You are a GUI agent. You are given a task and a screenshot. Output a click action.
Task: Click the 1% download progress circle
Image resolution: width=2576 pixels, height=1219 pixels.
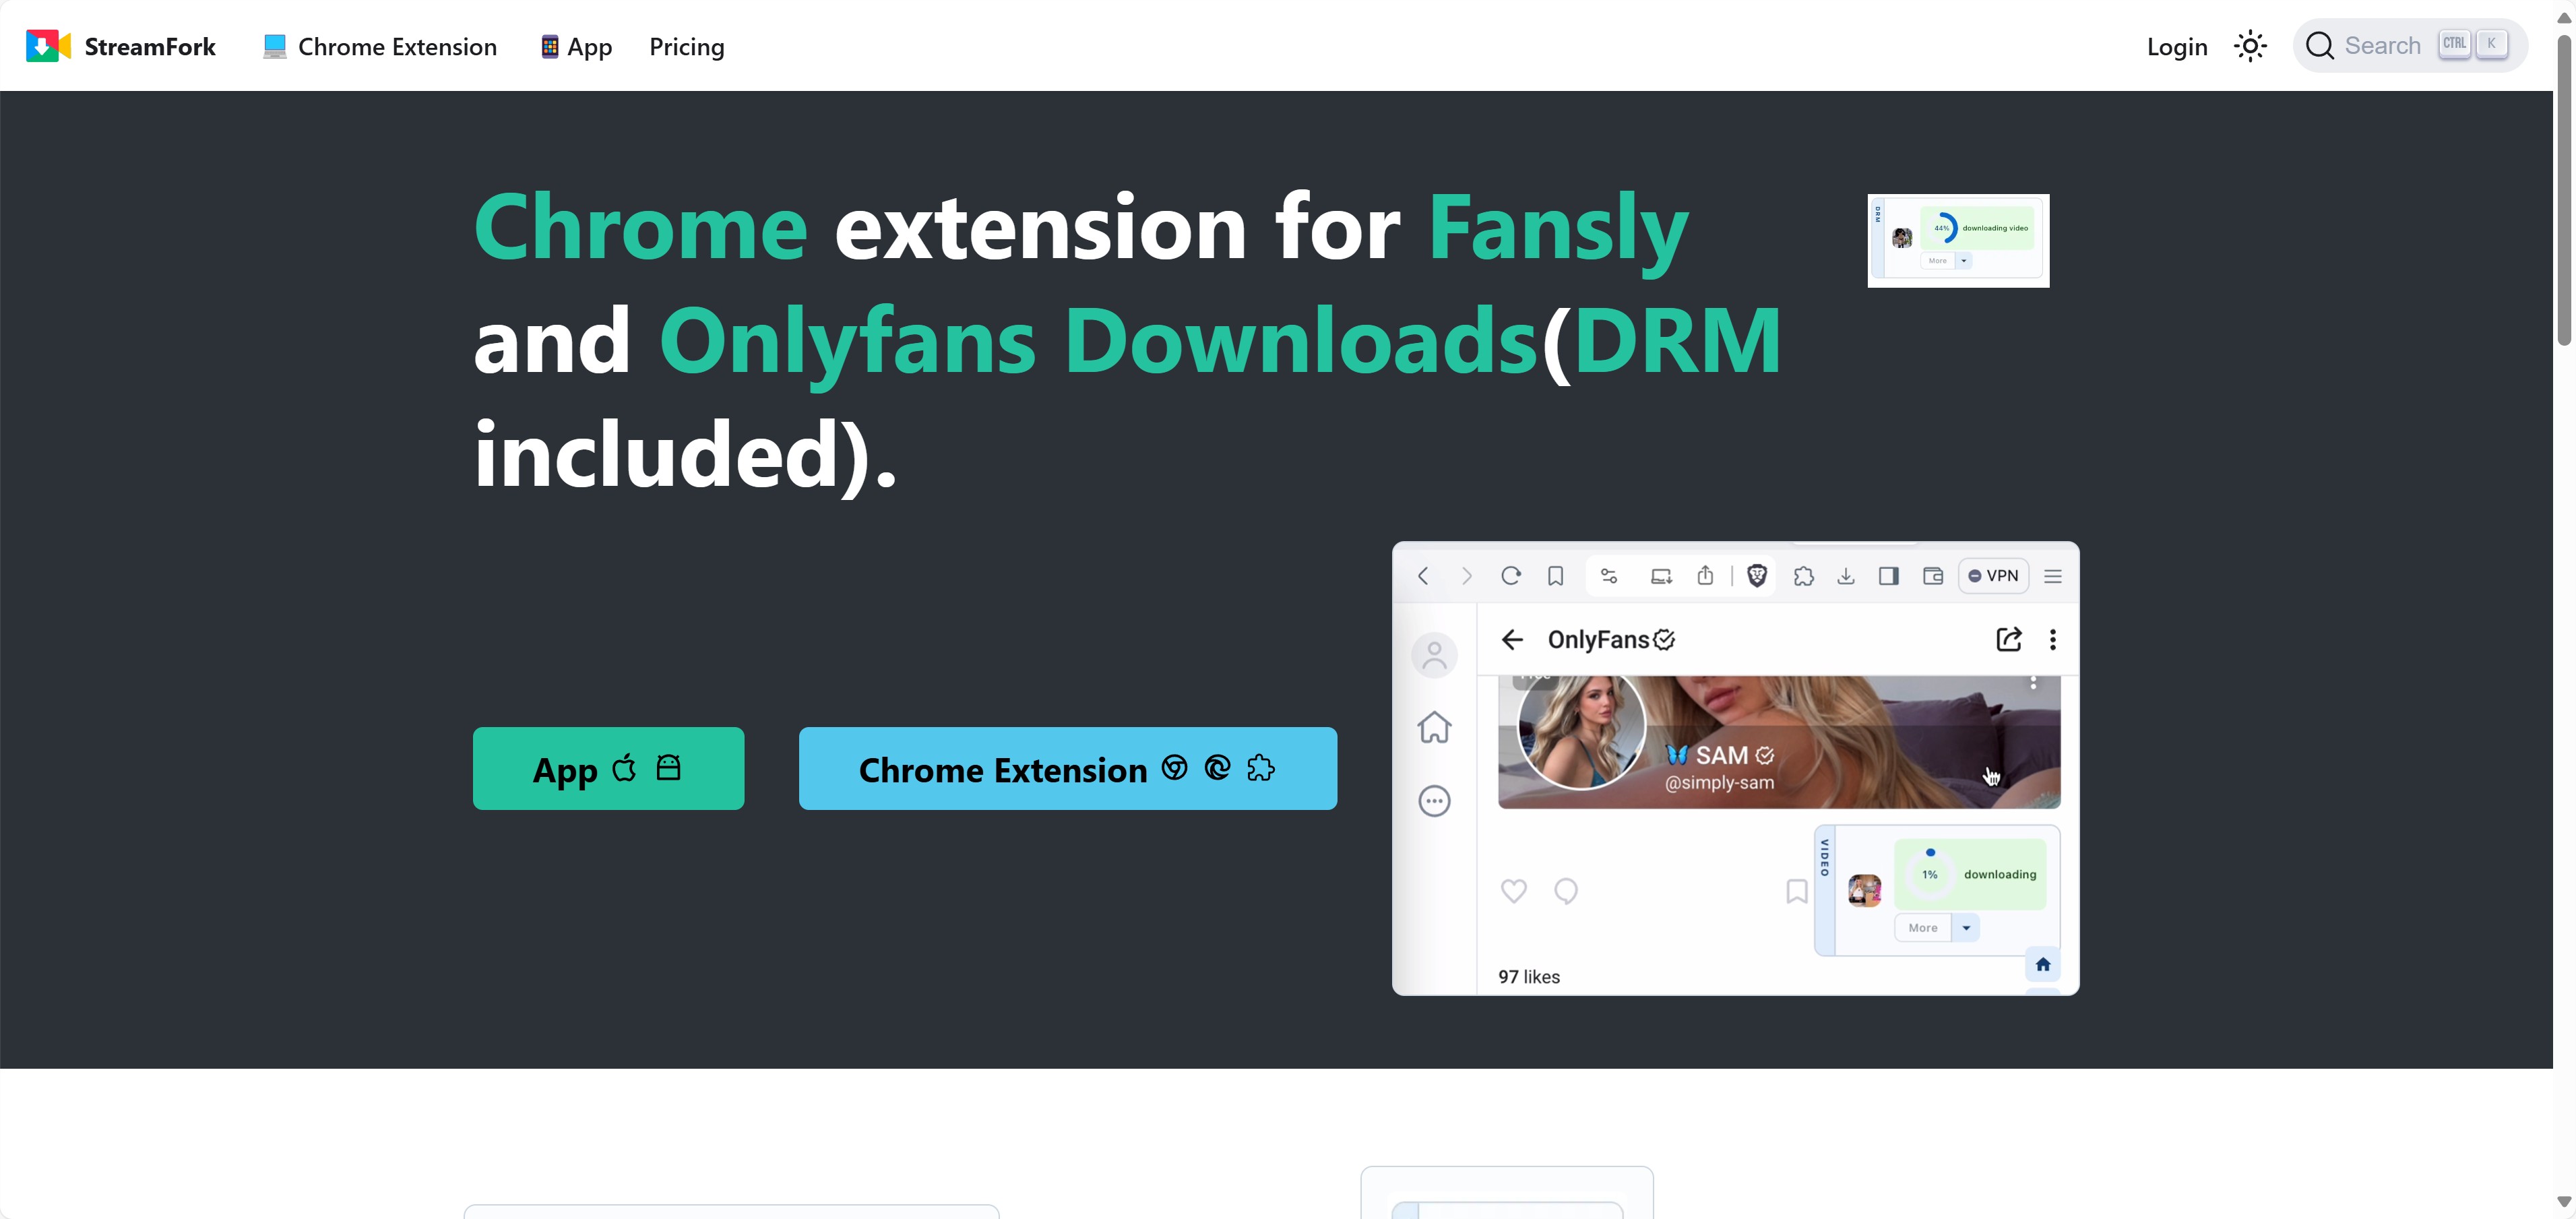click(1929, 874)
